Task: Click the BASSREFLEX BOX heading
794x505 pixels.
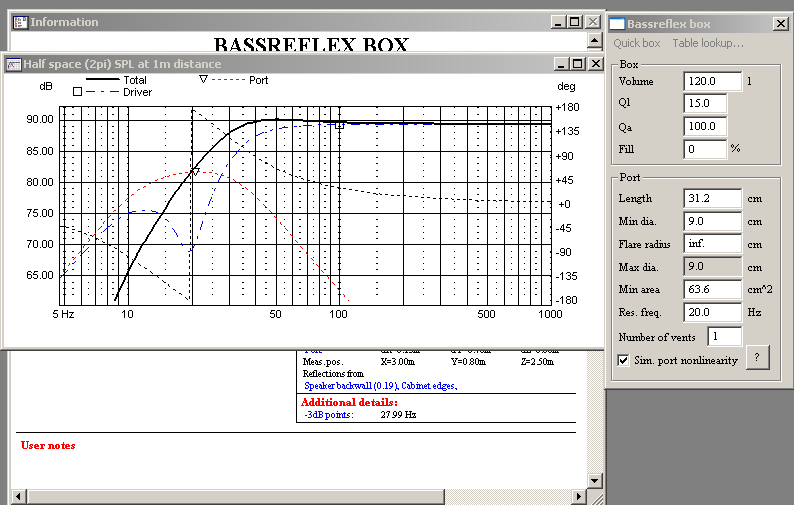Action: click(311, 44)
